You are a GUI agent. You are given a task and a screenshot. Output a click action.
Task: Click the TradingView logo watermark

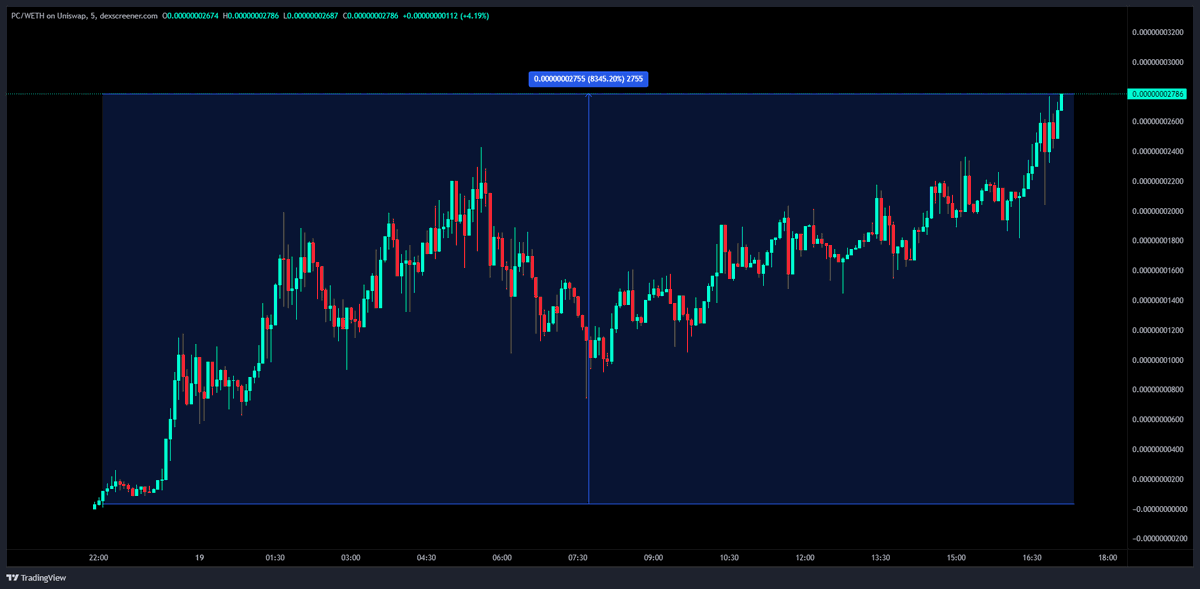(36, 577)
